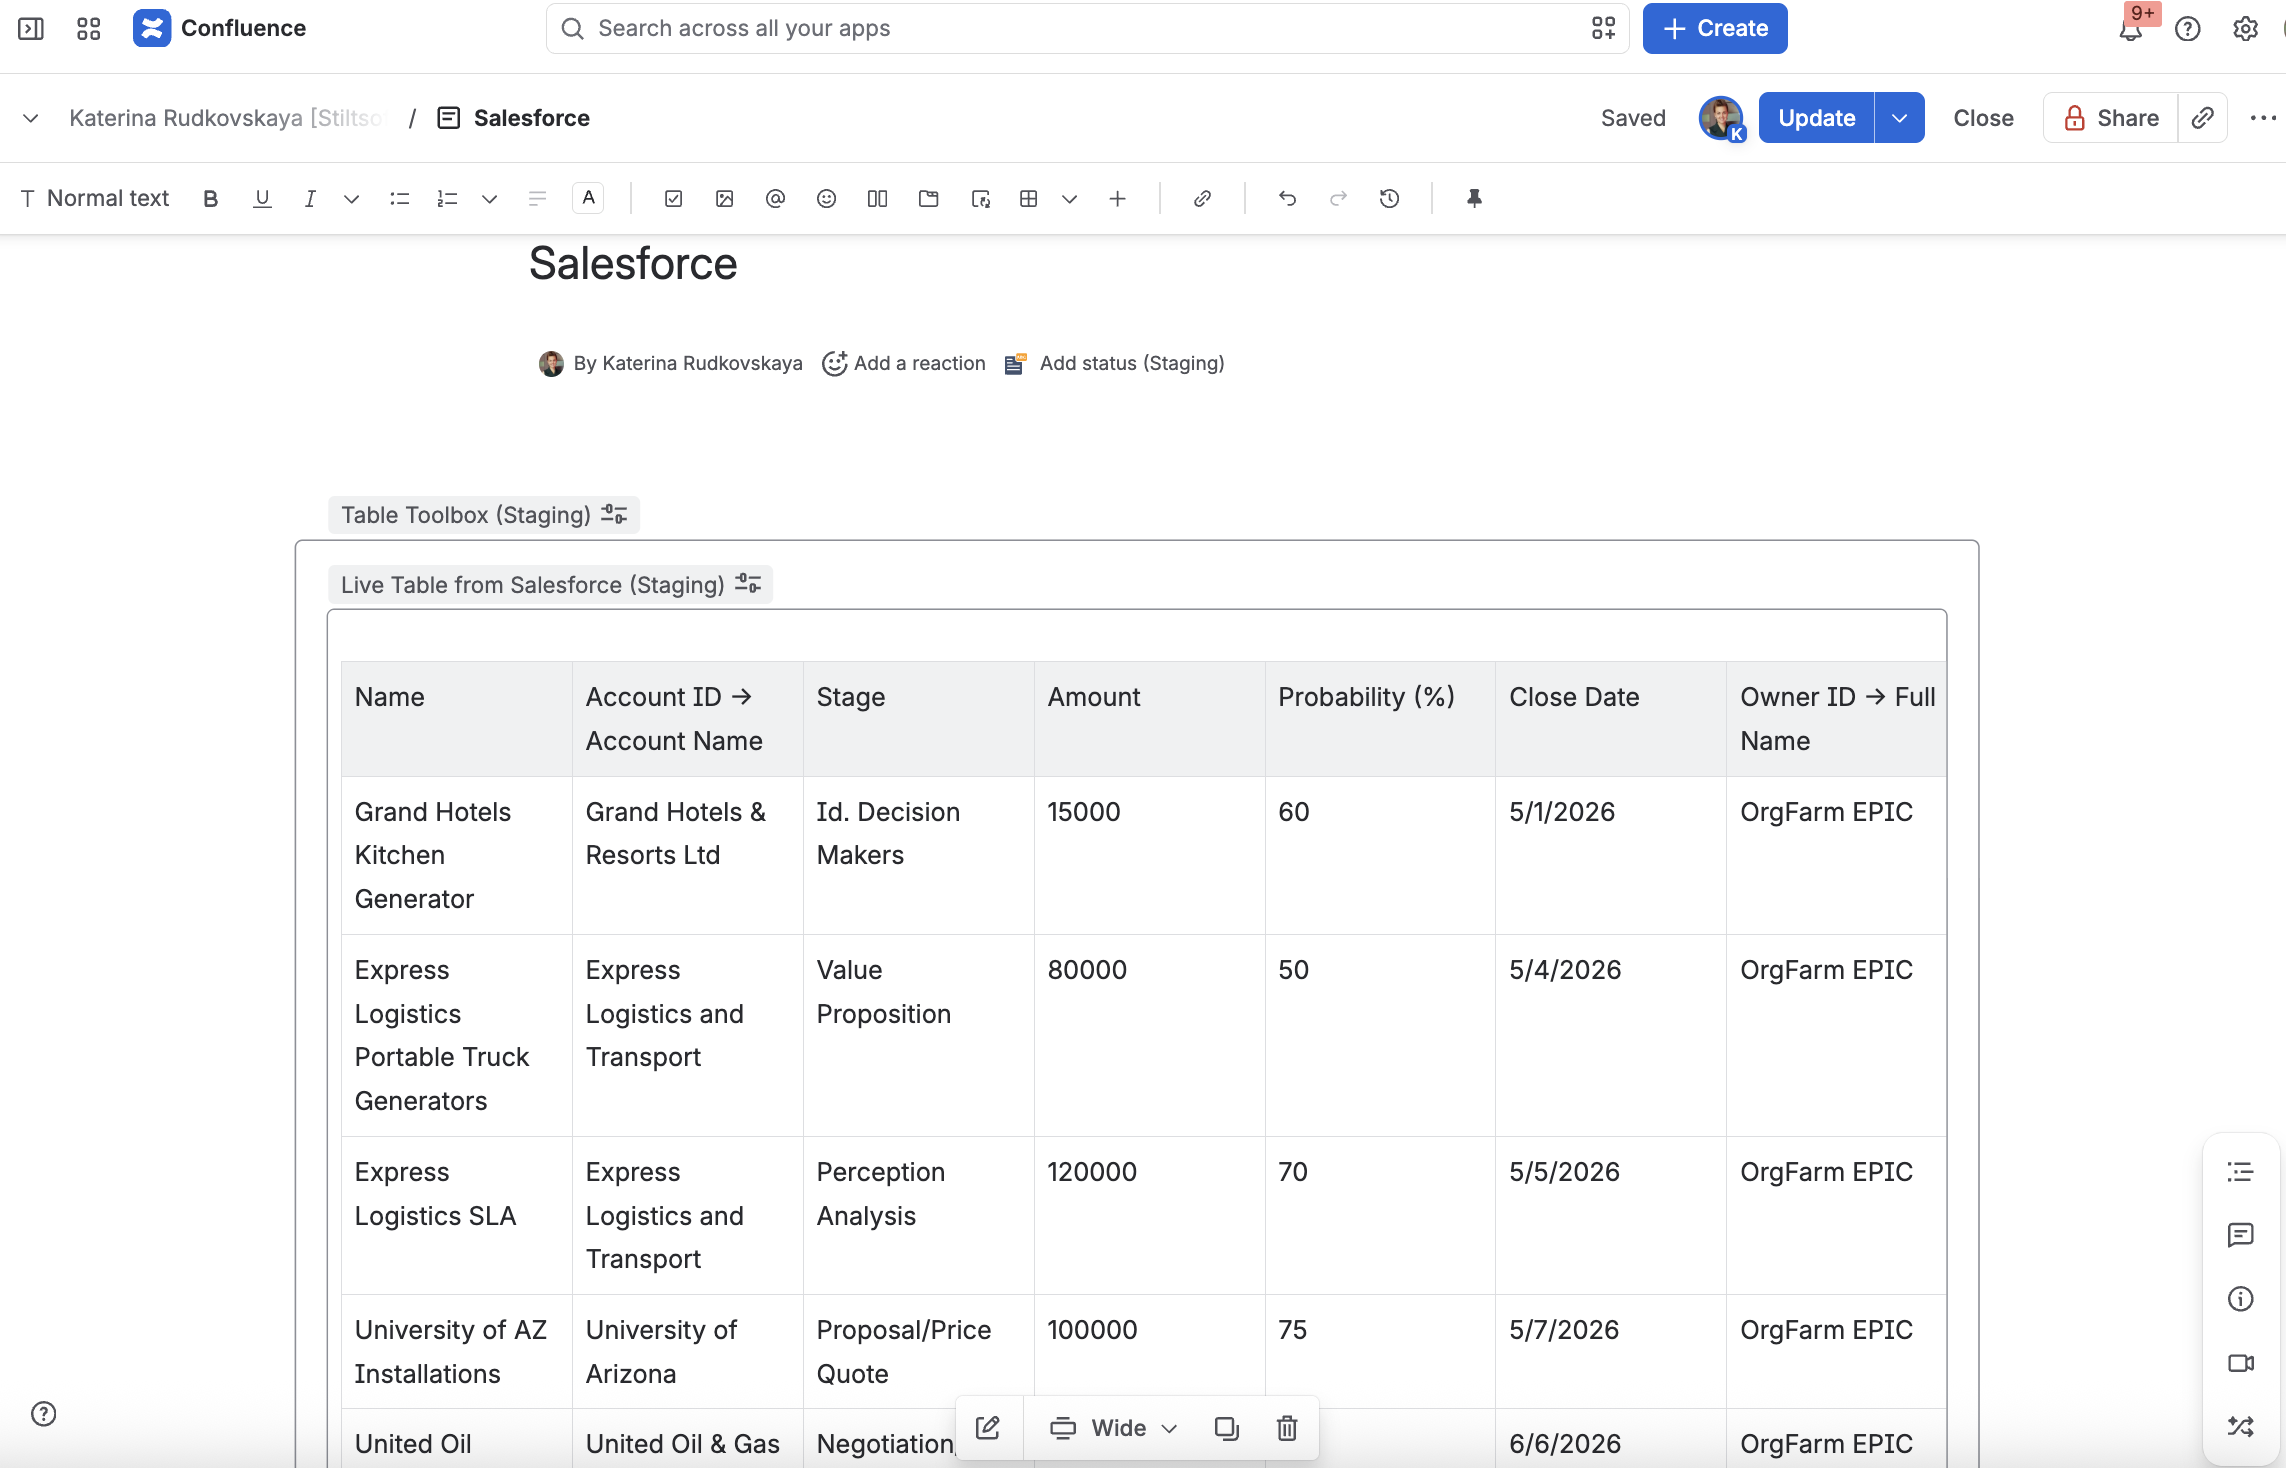Edit the macro with the pencil icon
The height and width of the screenshot is (1468, 2286).
click(988, 1427)
